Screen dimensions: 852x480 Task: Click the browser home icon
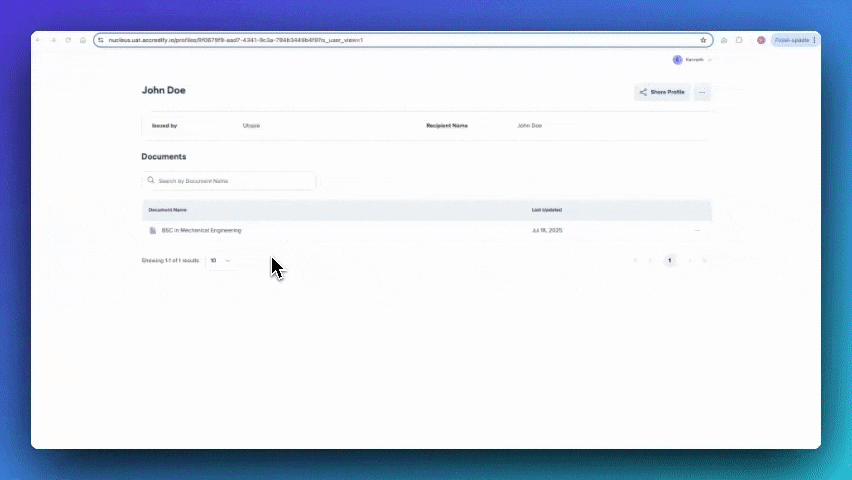(x=83, y=40)
